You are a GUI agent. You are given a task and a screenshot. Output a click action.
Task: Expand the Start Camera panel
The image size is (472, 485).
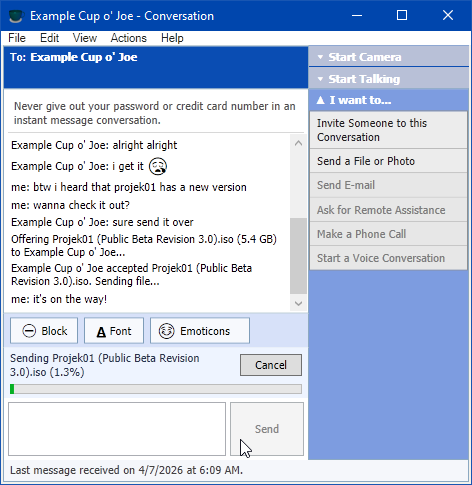click(x=389, y=57)
